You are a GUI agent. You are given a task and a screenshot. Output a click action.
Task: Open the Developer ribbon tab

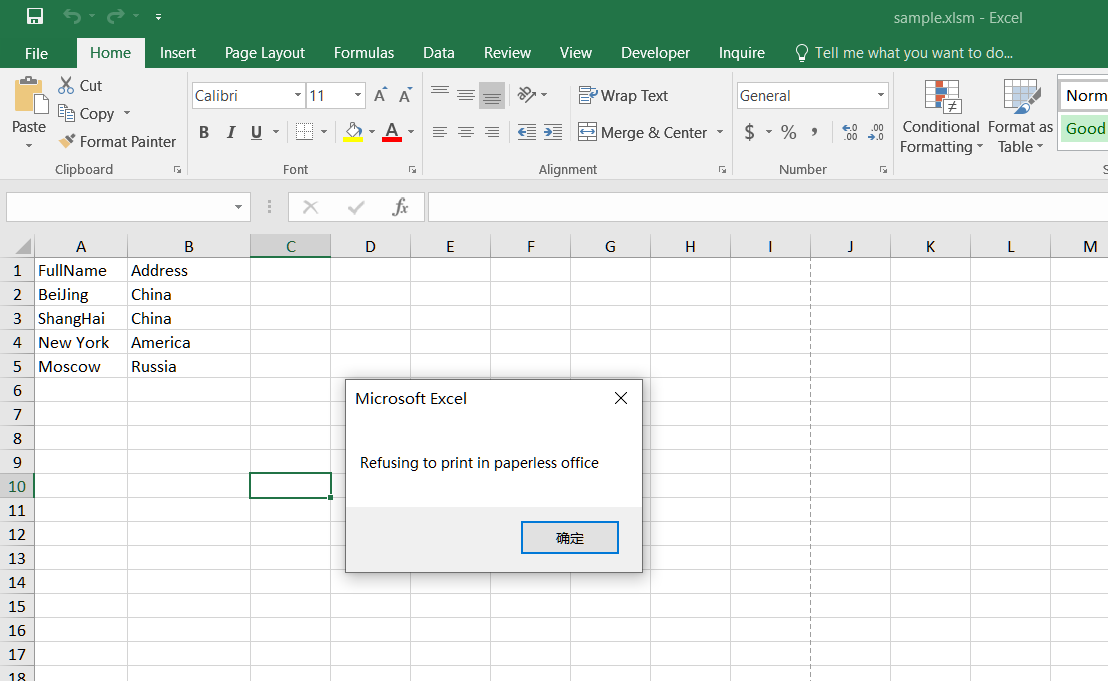pos(655,53)
